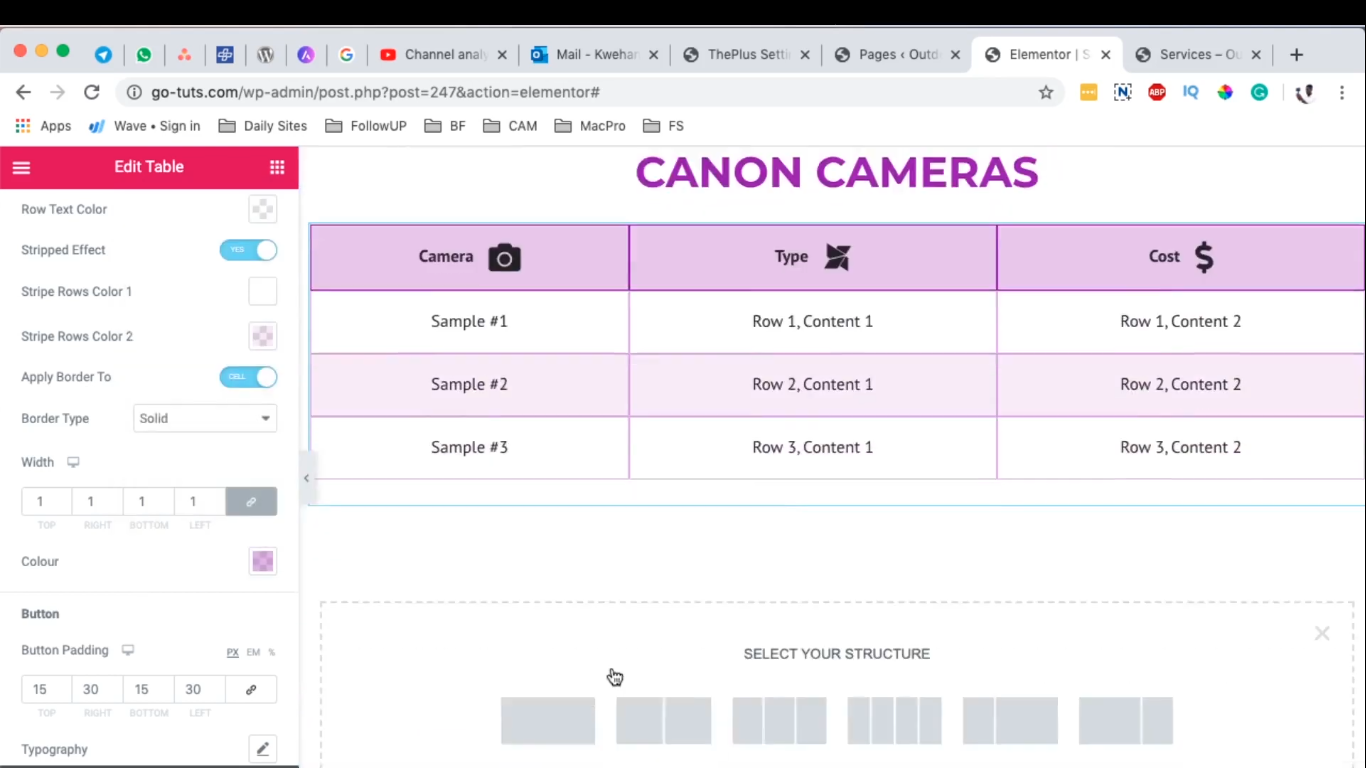Image resolution: width=1366 pixels, height=768 pixels.
Task: Click the camera icon in the table header
Action: (505, 258)
